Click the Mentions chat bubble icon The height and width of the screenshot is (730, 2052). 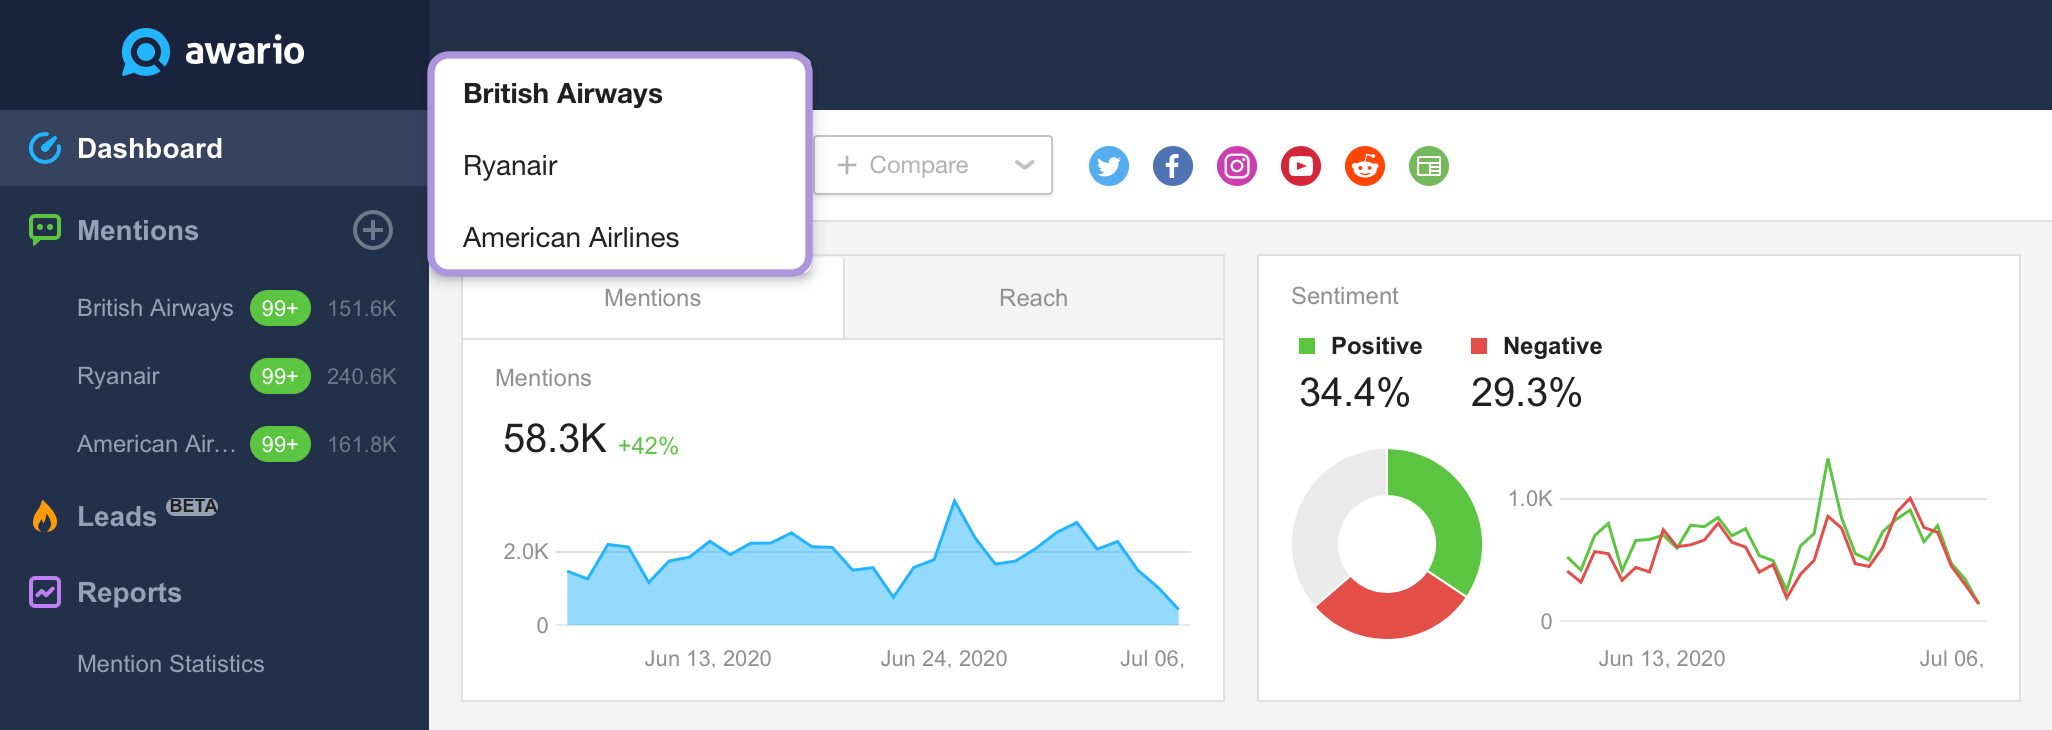coord(45,230)
